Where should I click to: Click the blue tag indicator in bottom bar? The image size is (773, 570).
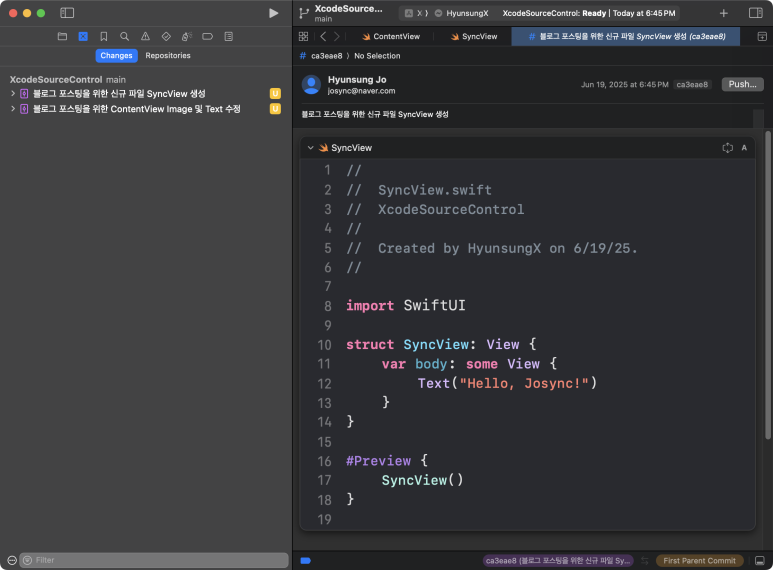pyautogui.click(x=306, y=560)
